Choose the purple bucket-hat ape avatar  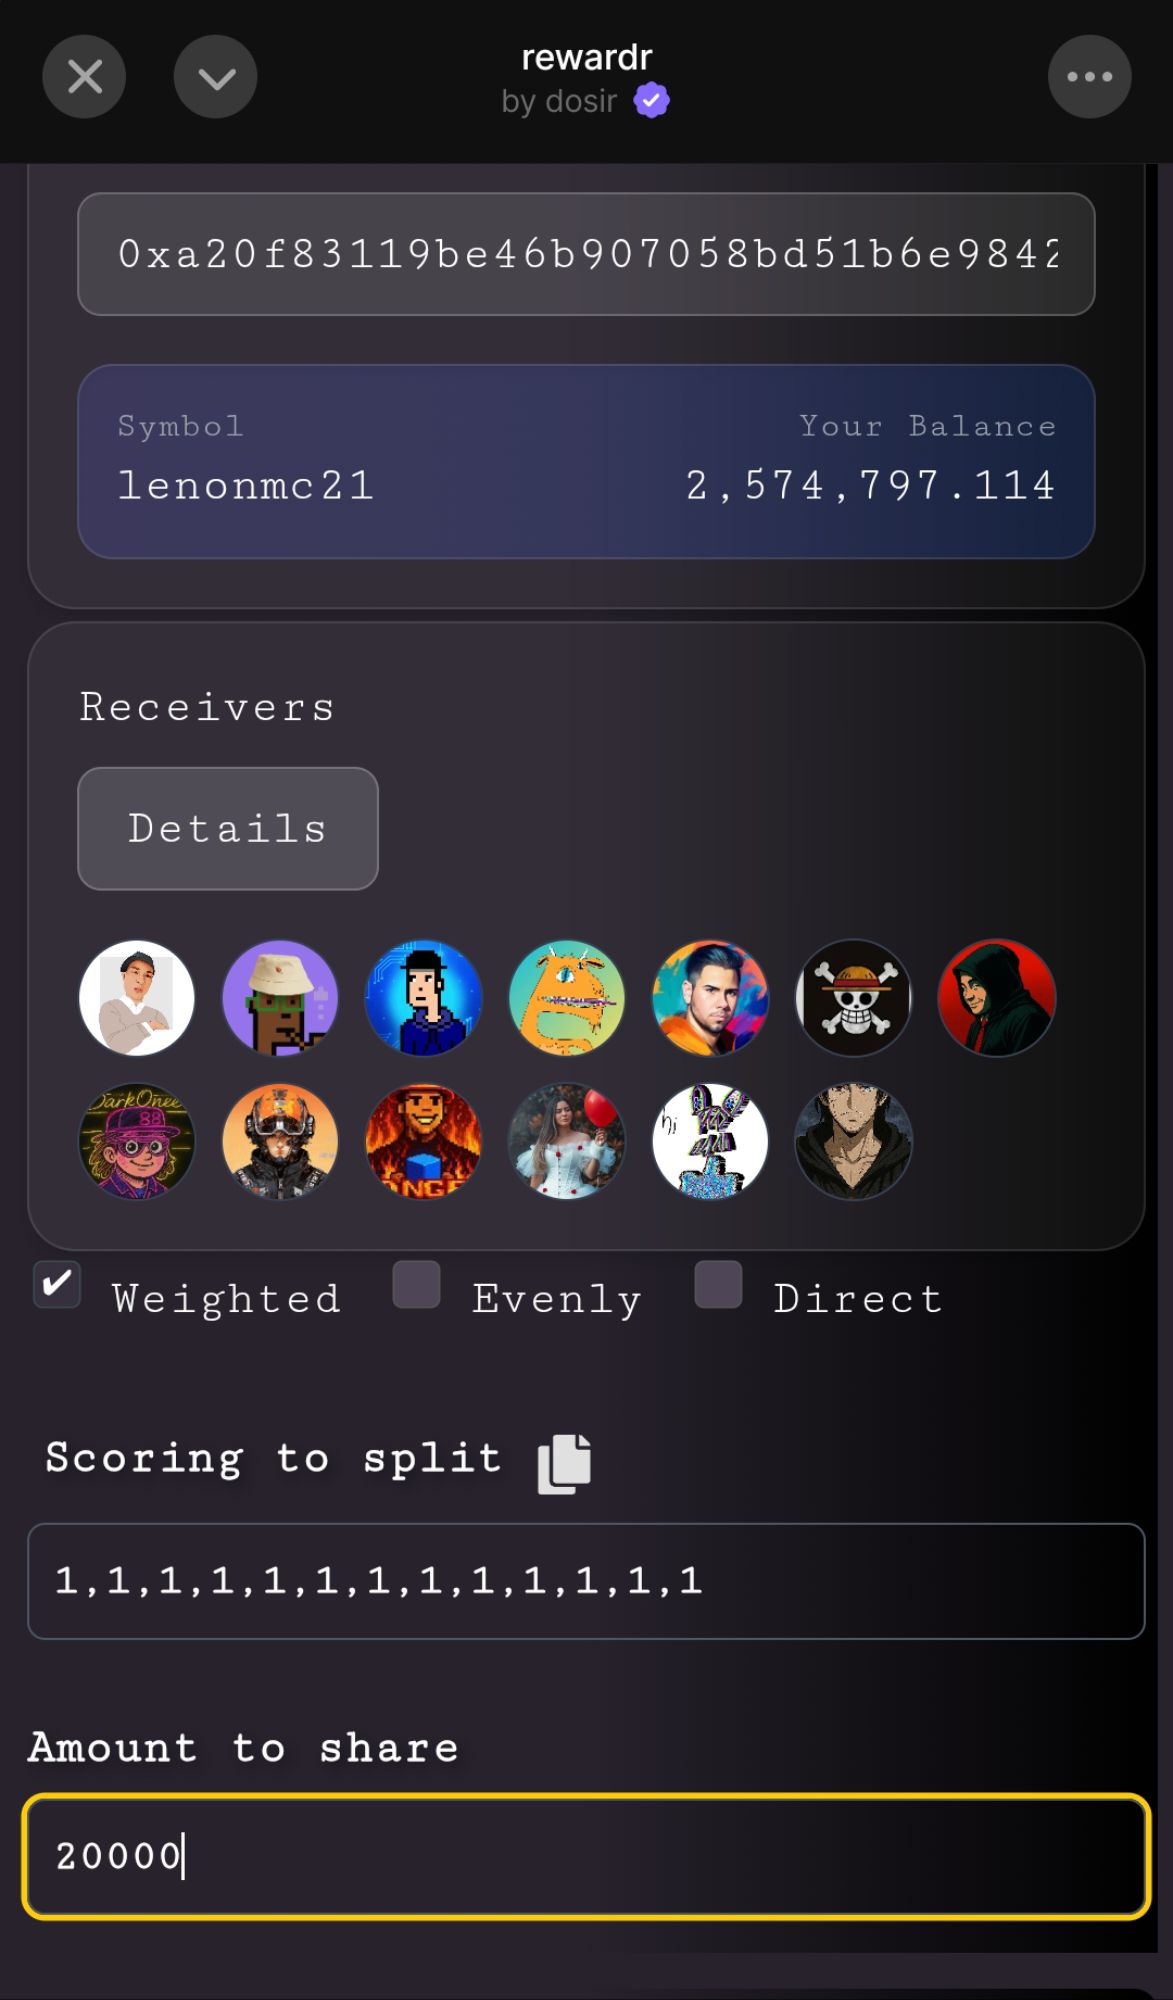[x=280, y=998]
